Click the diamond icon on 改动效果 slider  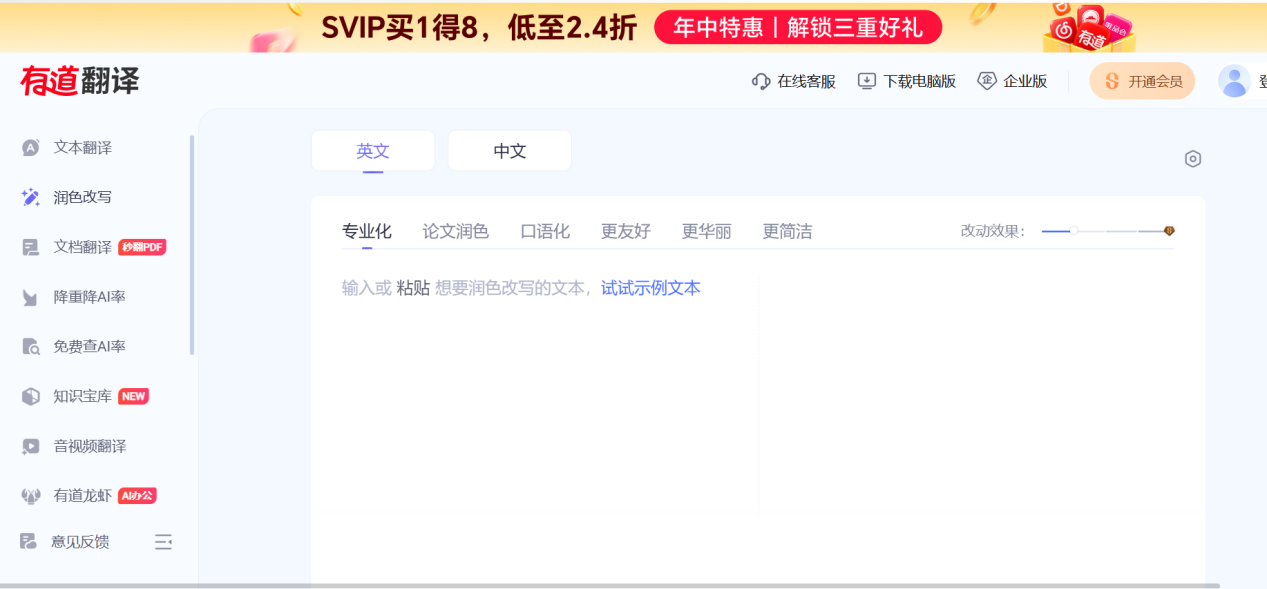click(1169, 231)
